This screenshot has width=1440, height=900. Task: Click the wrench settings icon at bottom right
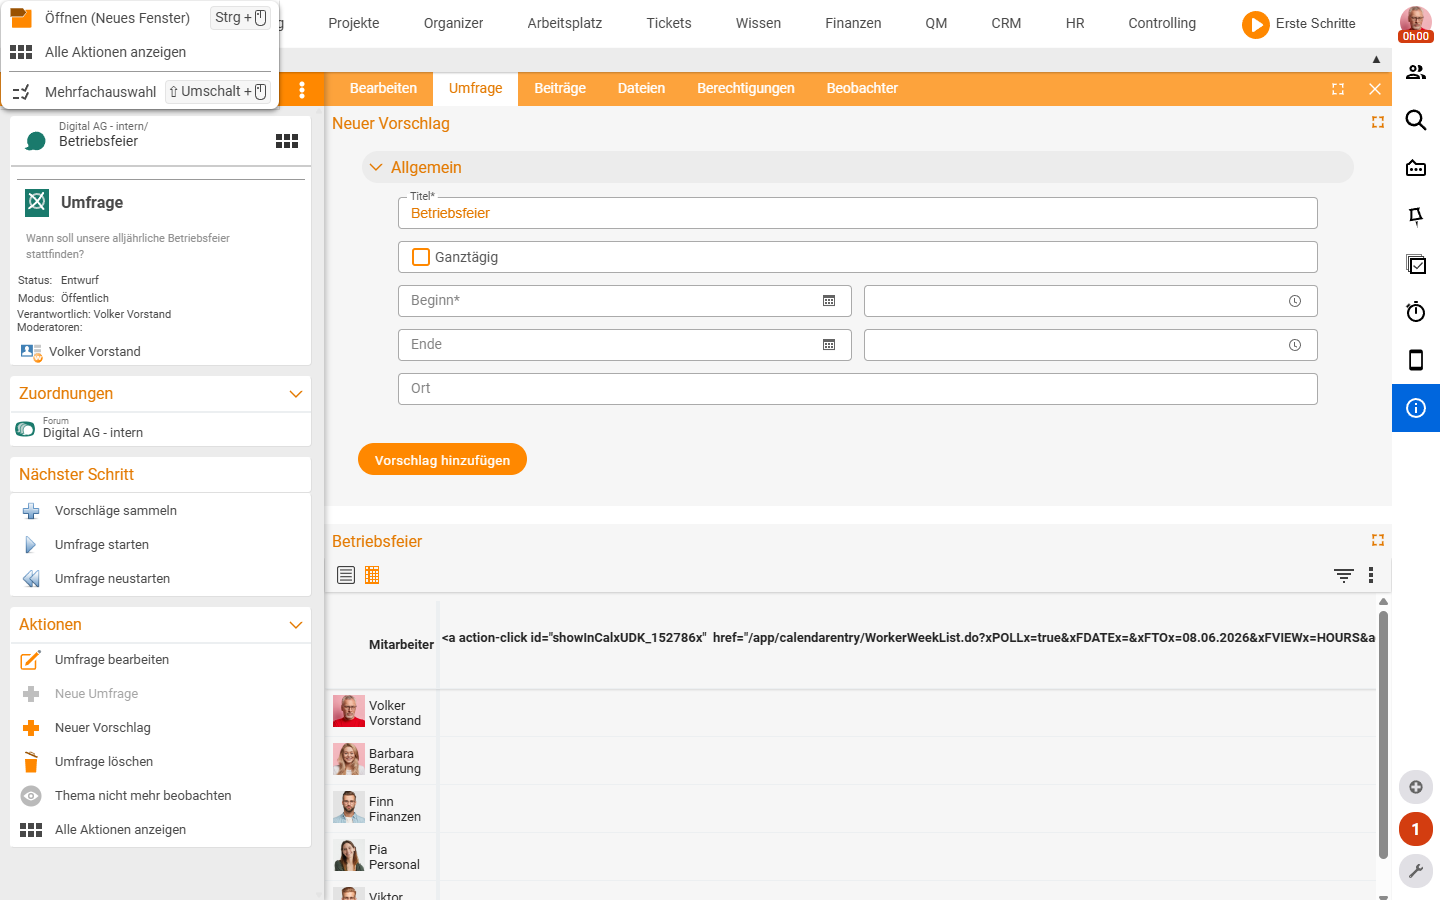point(1416,871)
